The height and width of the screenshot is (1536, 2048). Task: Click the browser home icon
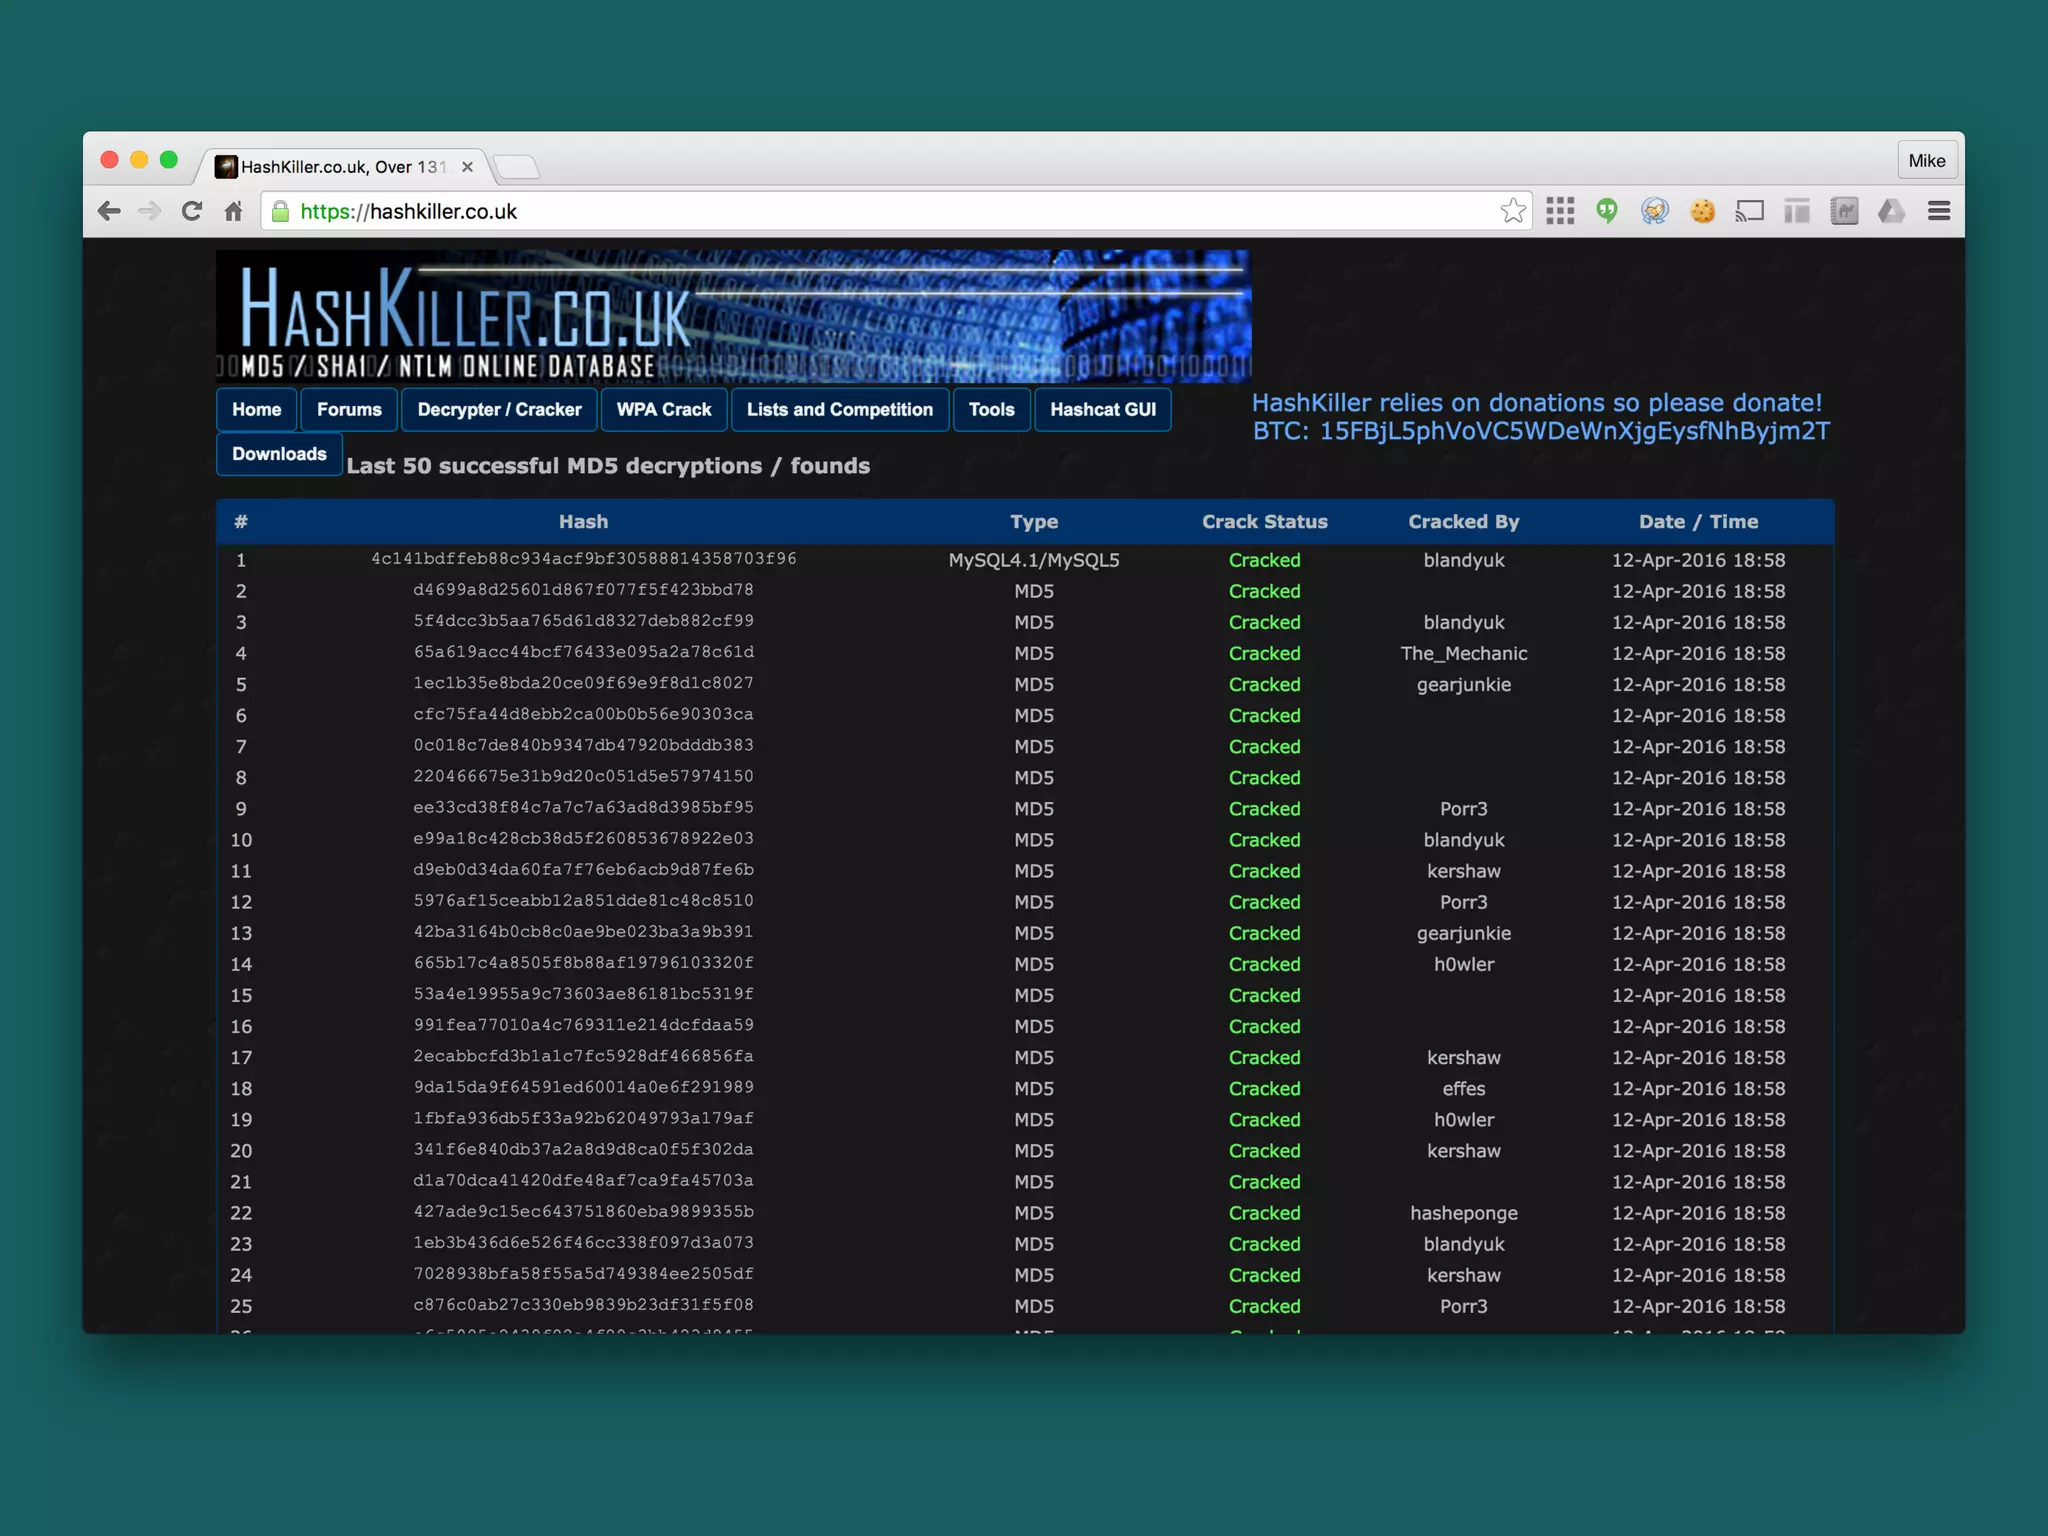pyautogui.click(x=234, y=211)
